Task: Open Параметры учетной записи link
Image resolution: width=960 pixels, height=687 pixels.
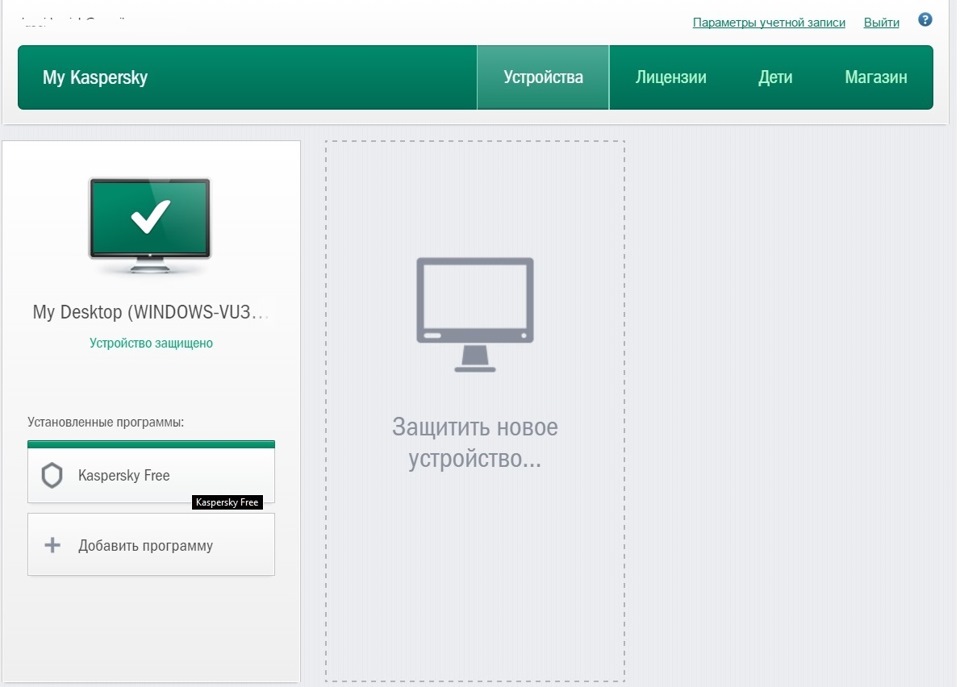Action: click(768, 23)
